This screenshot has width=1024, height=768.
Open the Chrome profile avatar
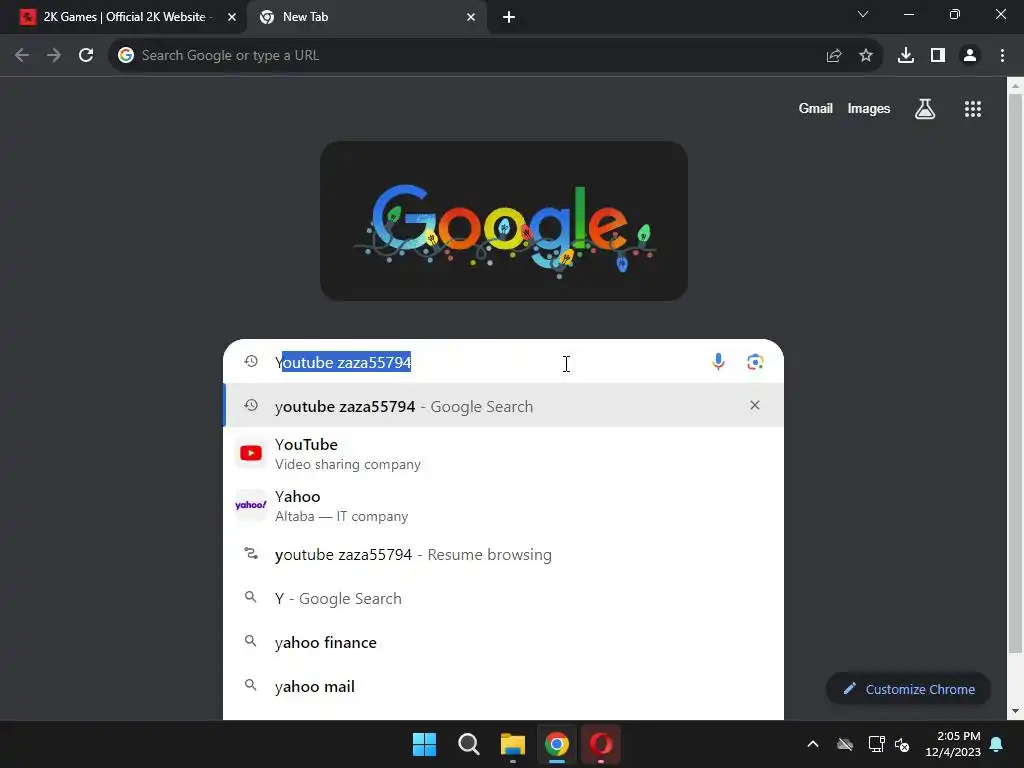pos(970,56)
